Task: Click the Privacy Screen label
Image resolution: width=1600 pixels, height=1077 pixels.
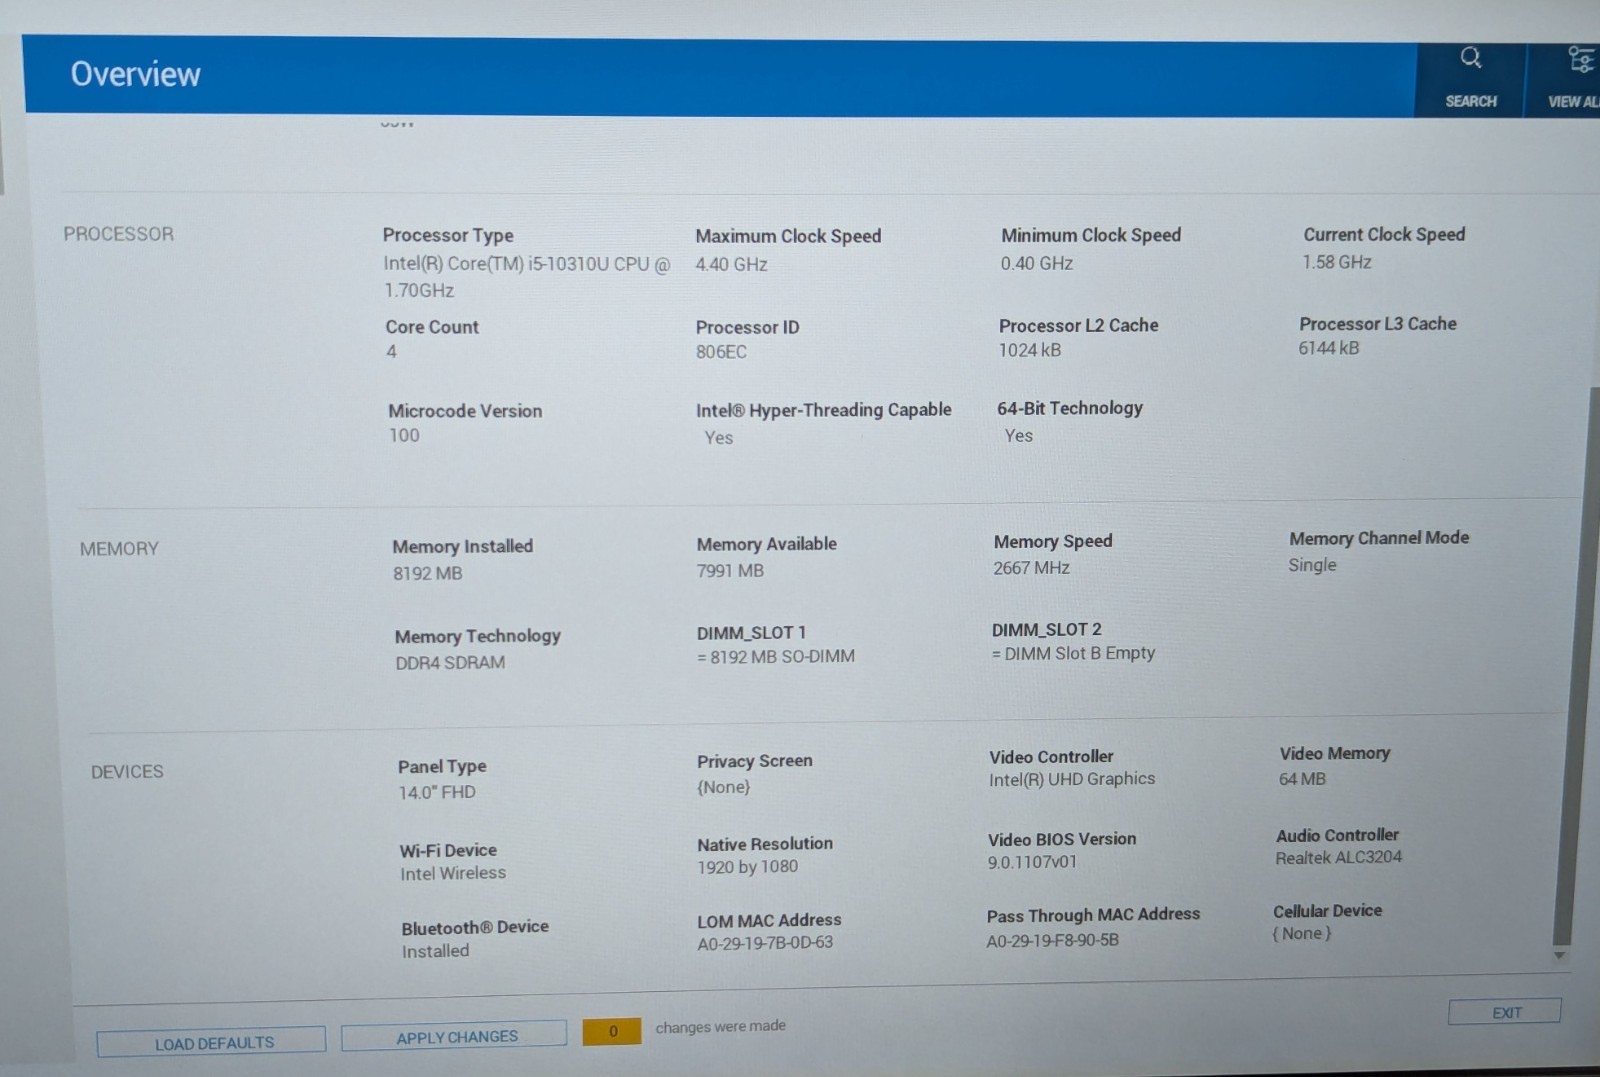Action: click(x=755, y=761)
